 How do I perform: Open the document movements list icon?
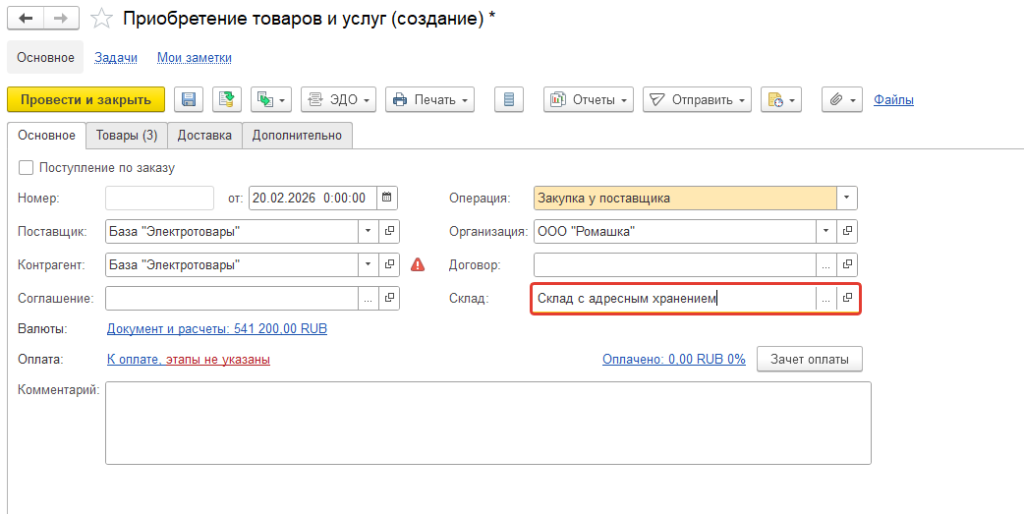pyautogui.click(x=510, y=99)
